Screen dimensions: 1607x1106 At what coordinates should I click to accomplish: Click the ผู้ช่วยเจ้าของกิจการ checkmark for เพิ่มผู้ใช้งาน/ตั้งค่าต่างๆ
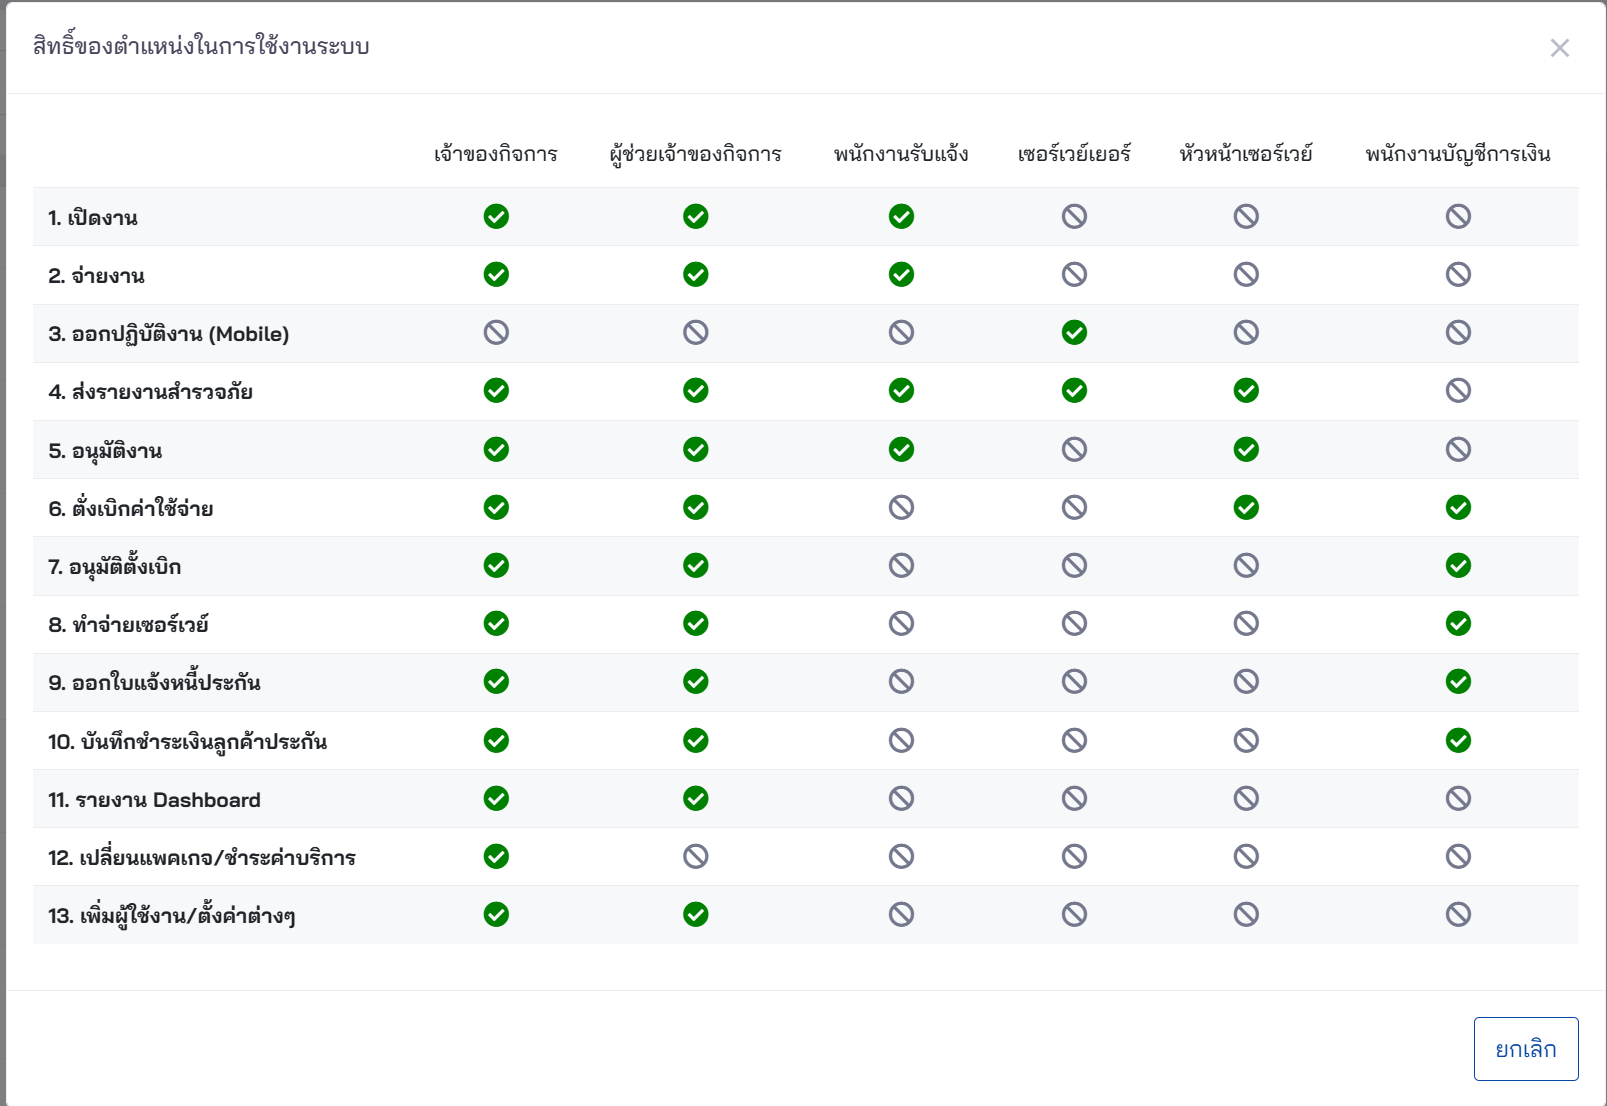696,914
